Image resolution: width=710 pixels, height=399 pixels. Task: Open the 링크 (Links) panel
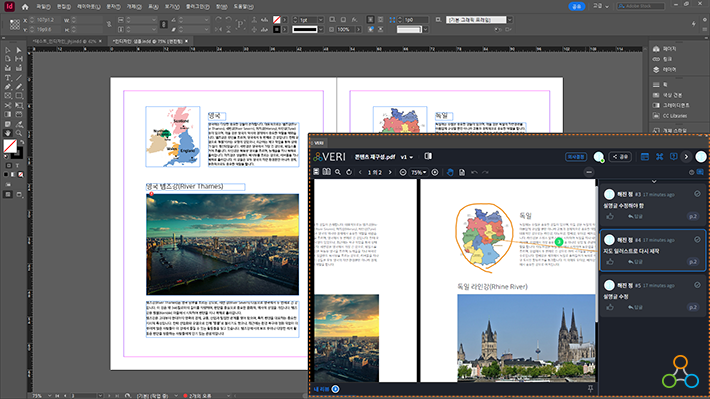click(662, 59)
